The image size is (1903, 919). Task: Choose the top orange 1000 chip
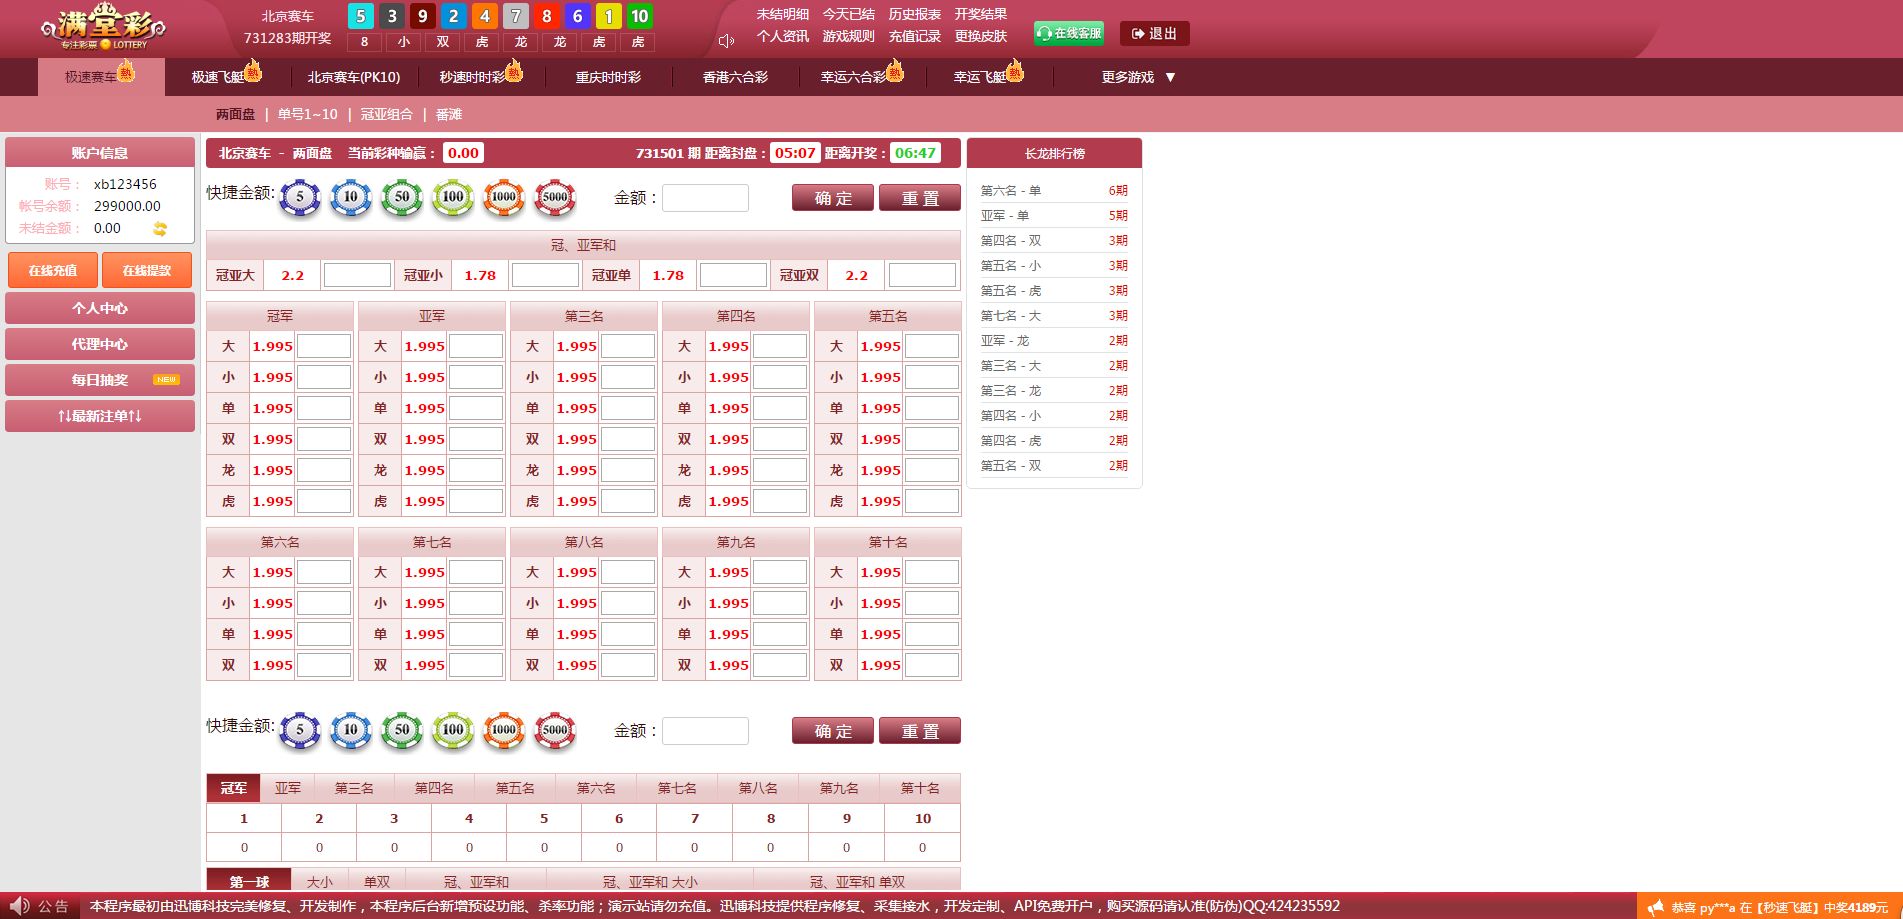504,197
